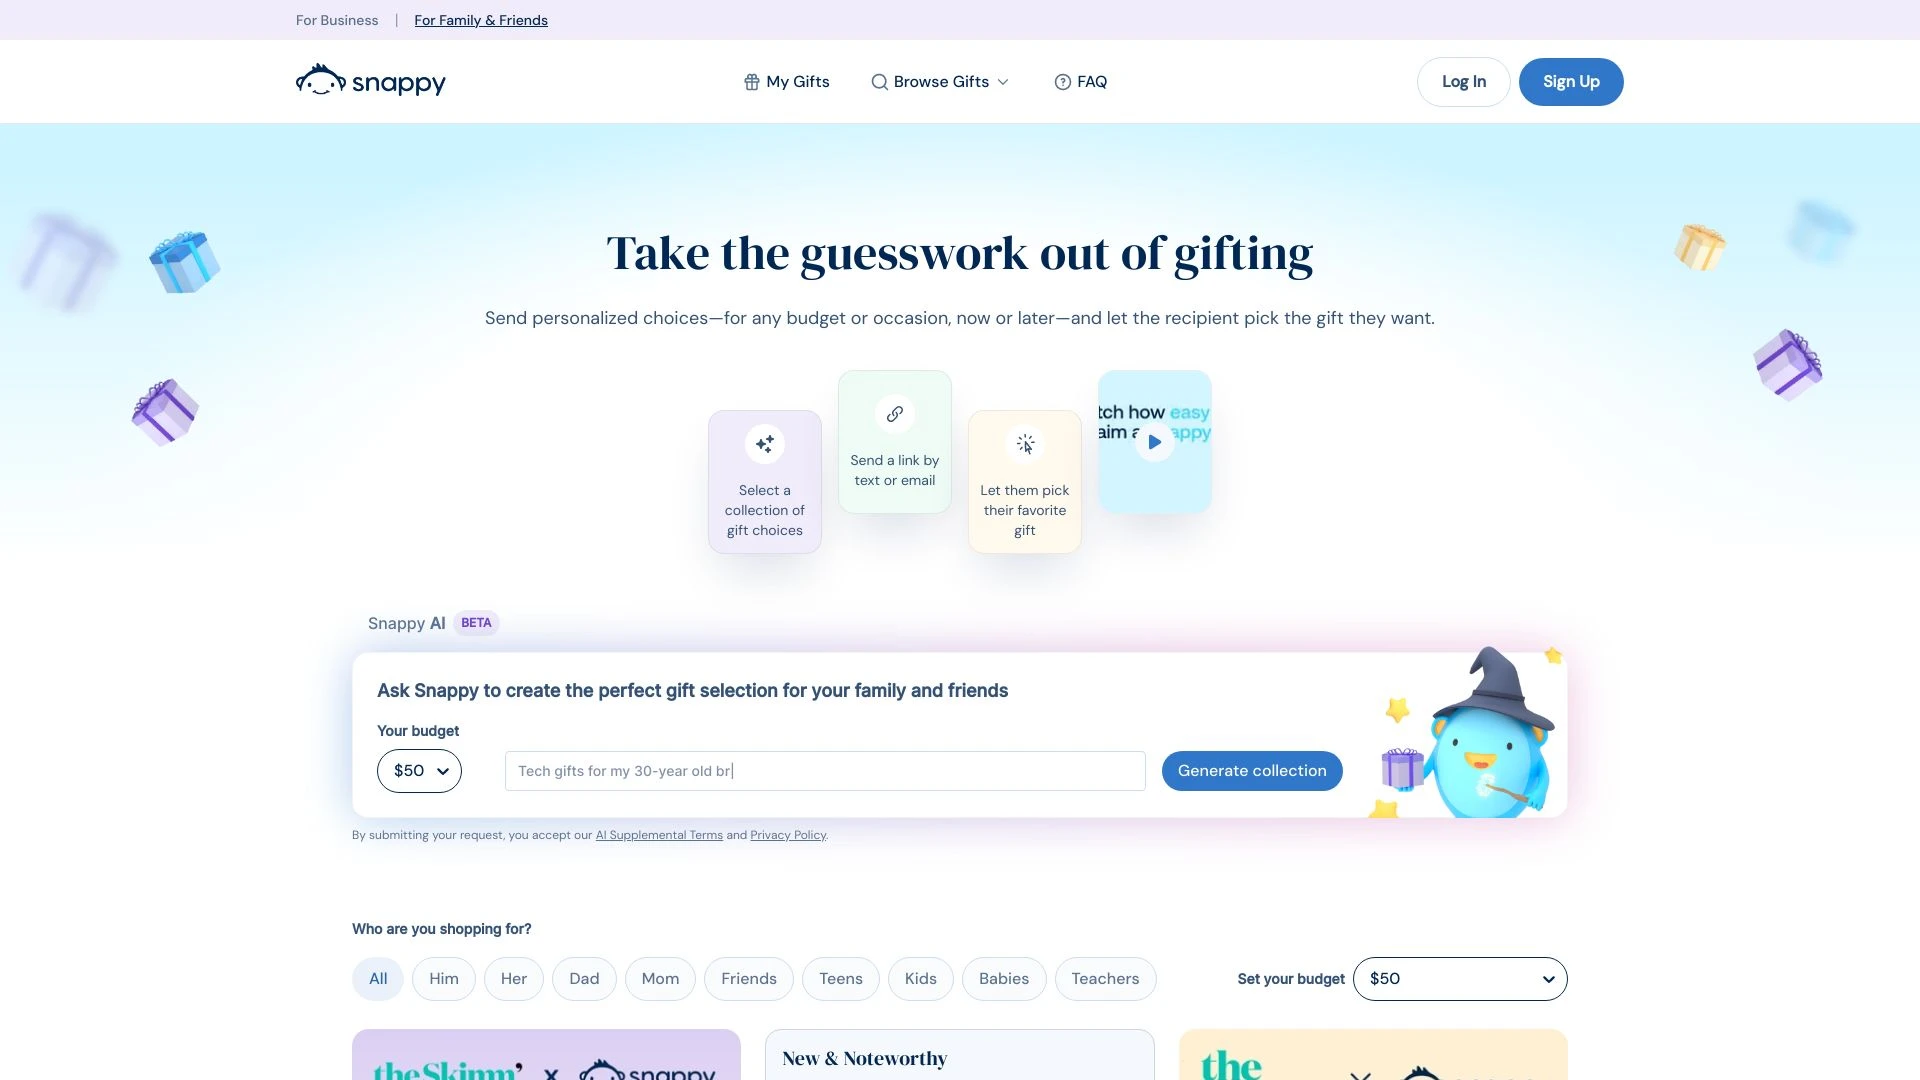Viewport: 1920px width, 1080px height.
Task: Click the send link chain icon
Action: tap(894, 414)
